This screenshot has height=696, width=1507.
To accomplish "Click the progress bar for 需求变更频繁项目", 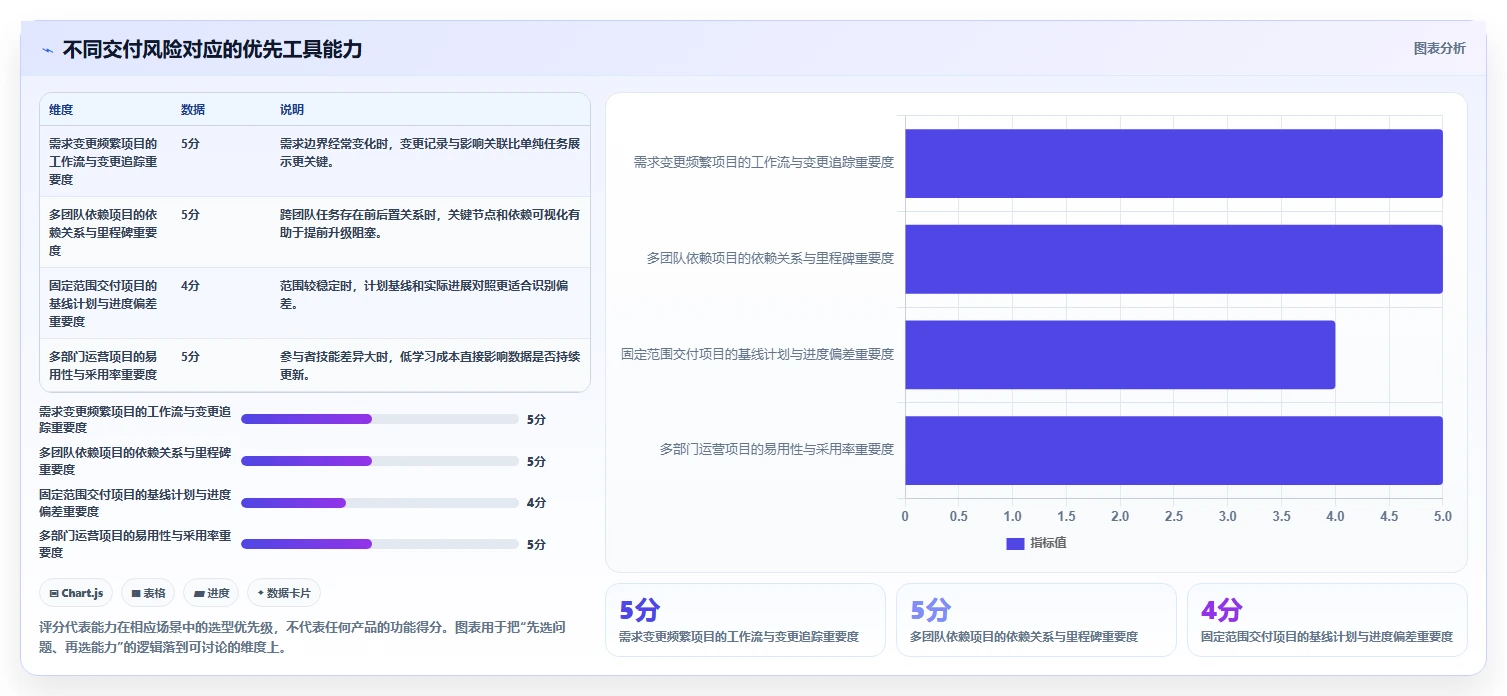I will 380,419.
